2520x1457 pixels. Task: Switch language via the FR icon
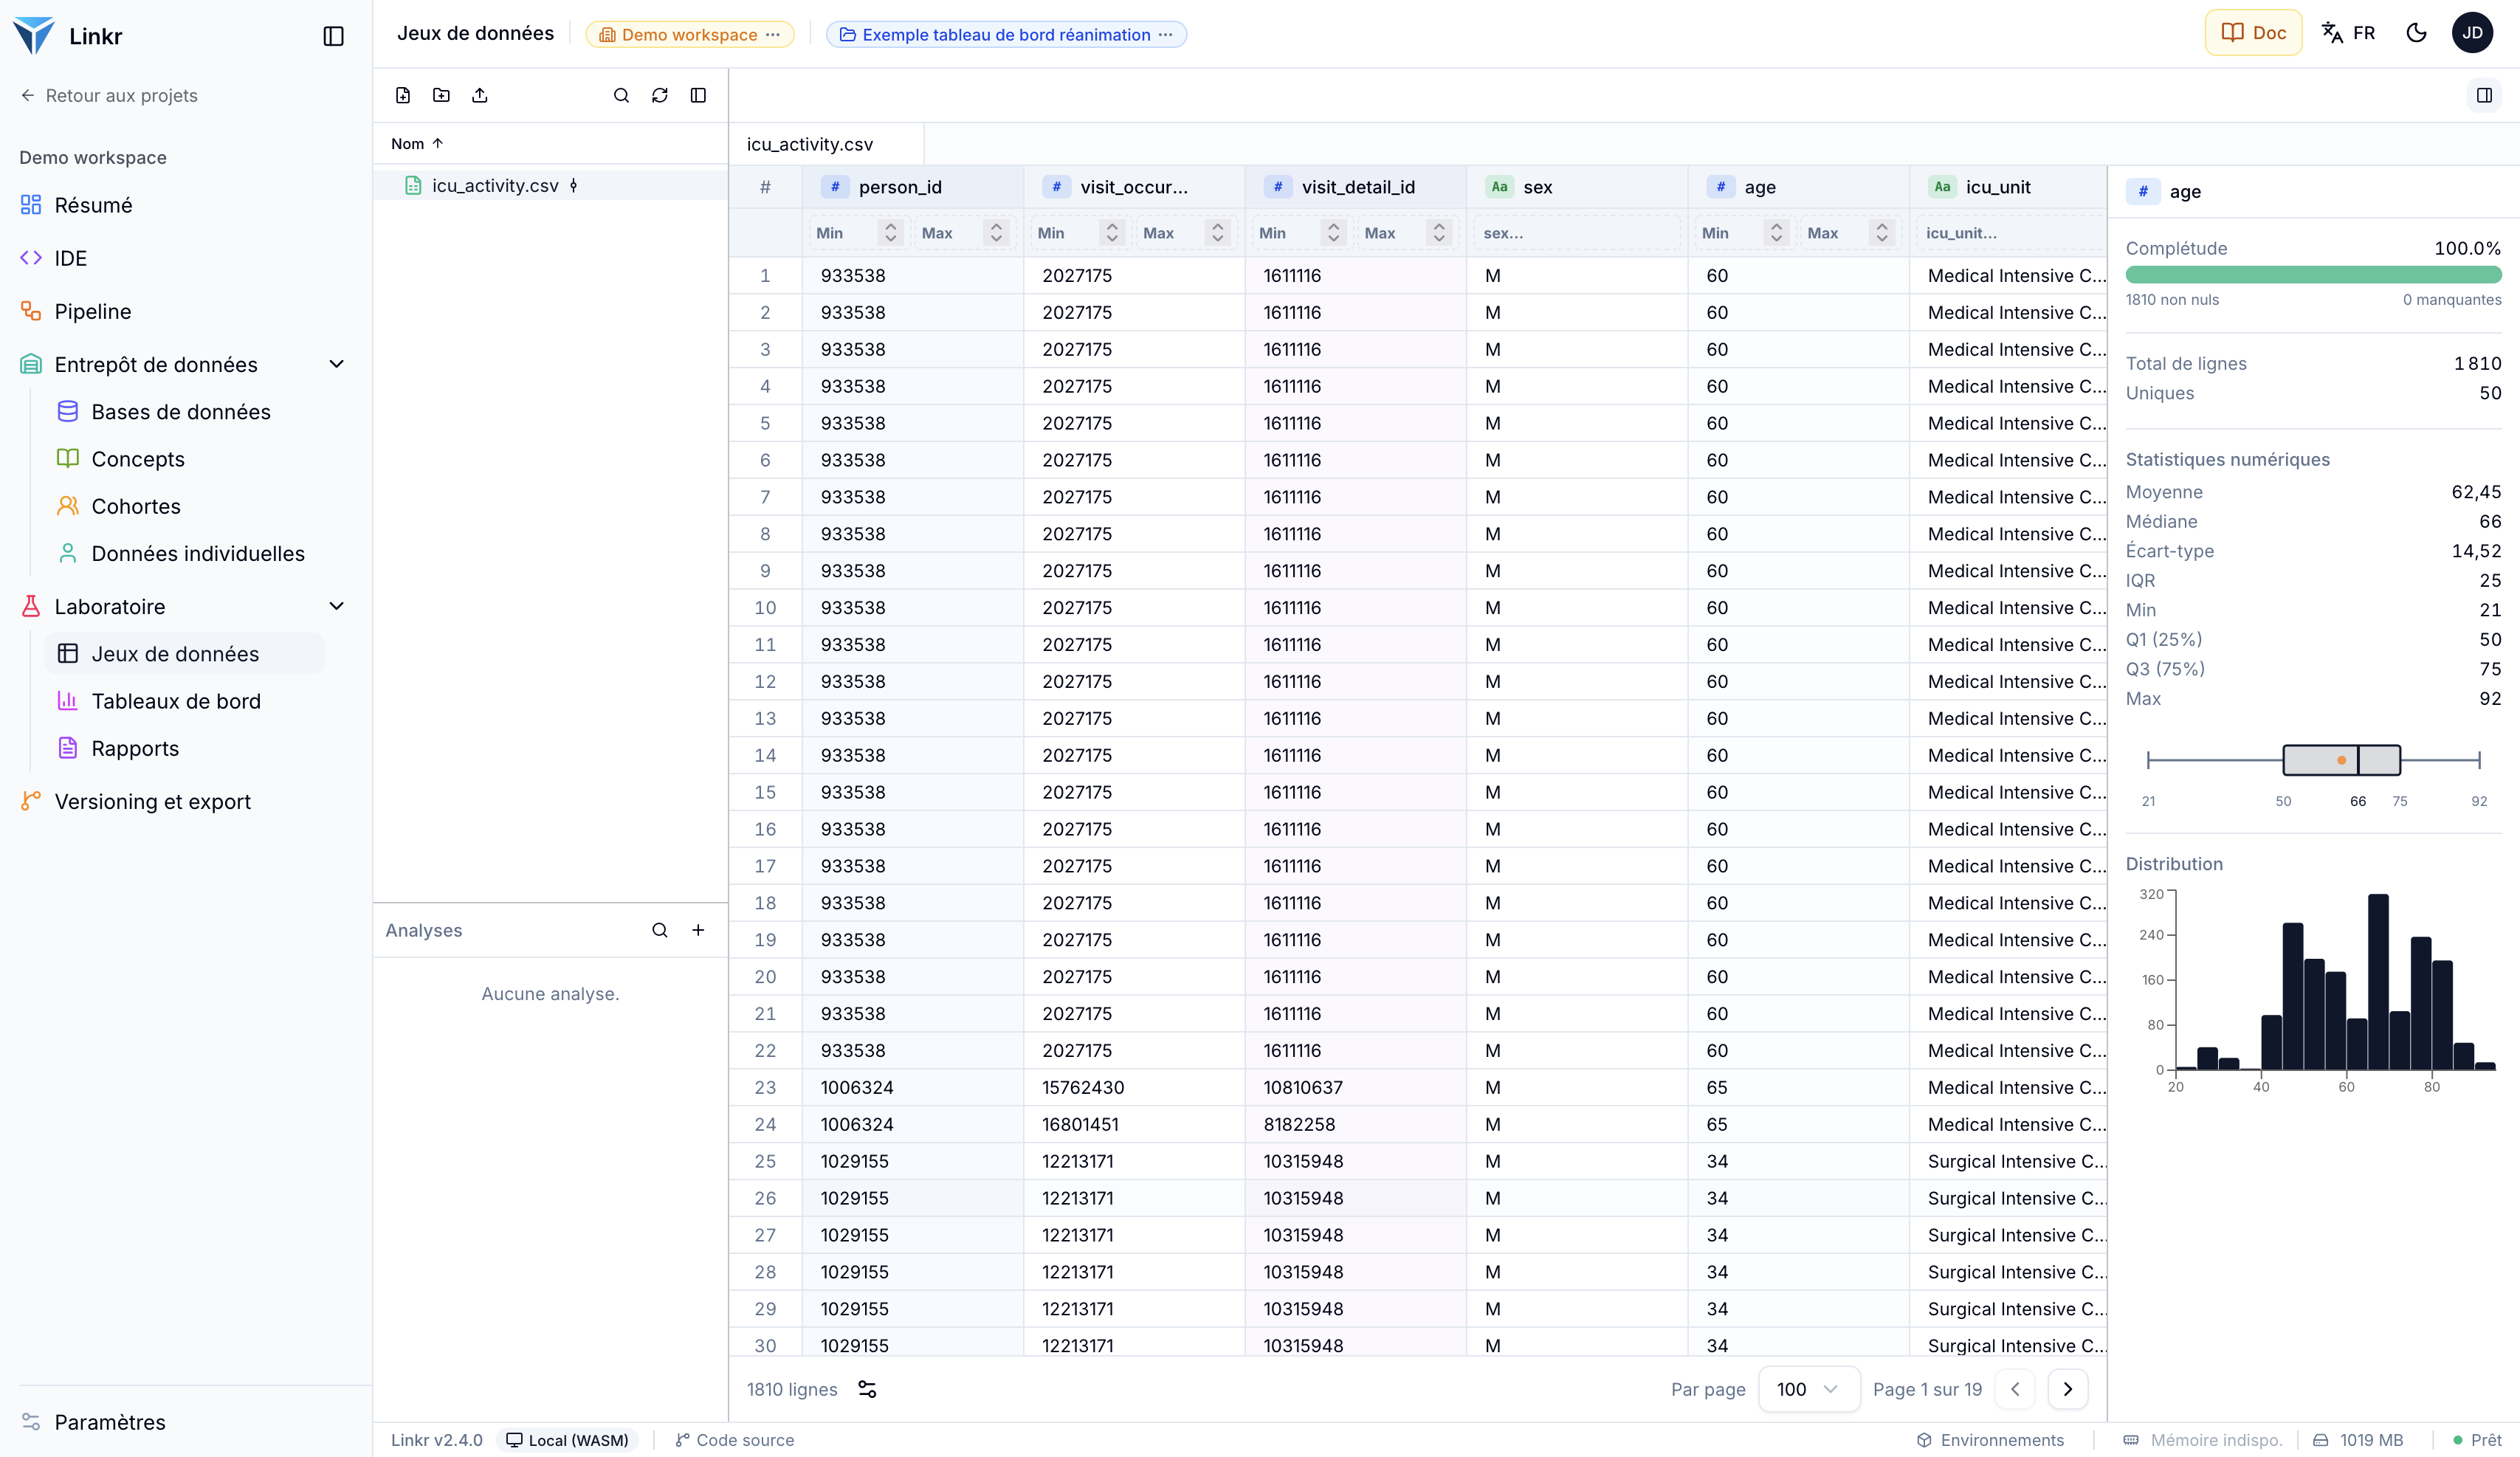pyautogui.click(x=2348, y=33)
